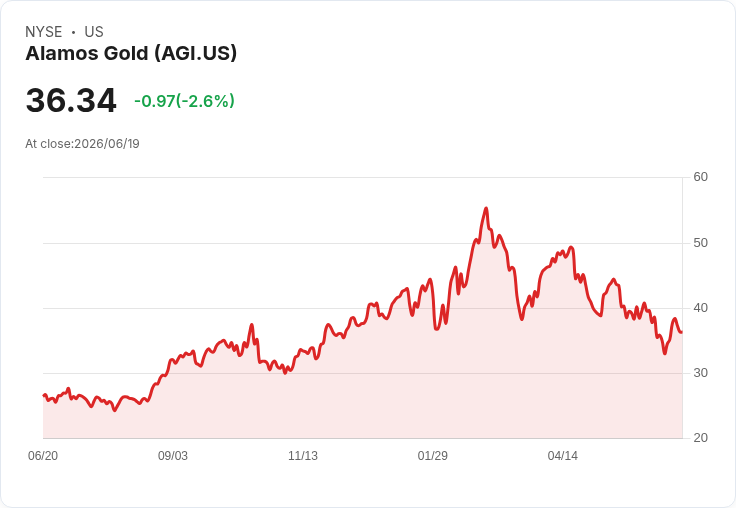Click the -0.97(-2.6%) change indicator

tap(184, 101)
